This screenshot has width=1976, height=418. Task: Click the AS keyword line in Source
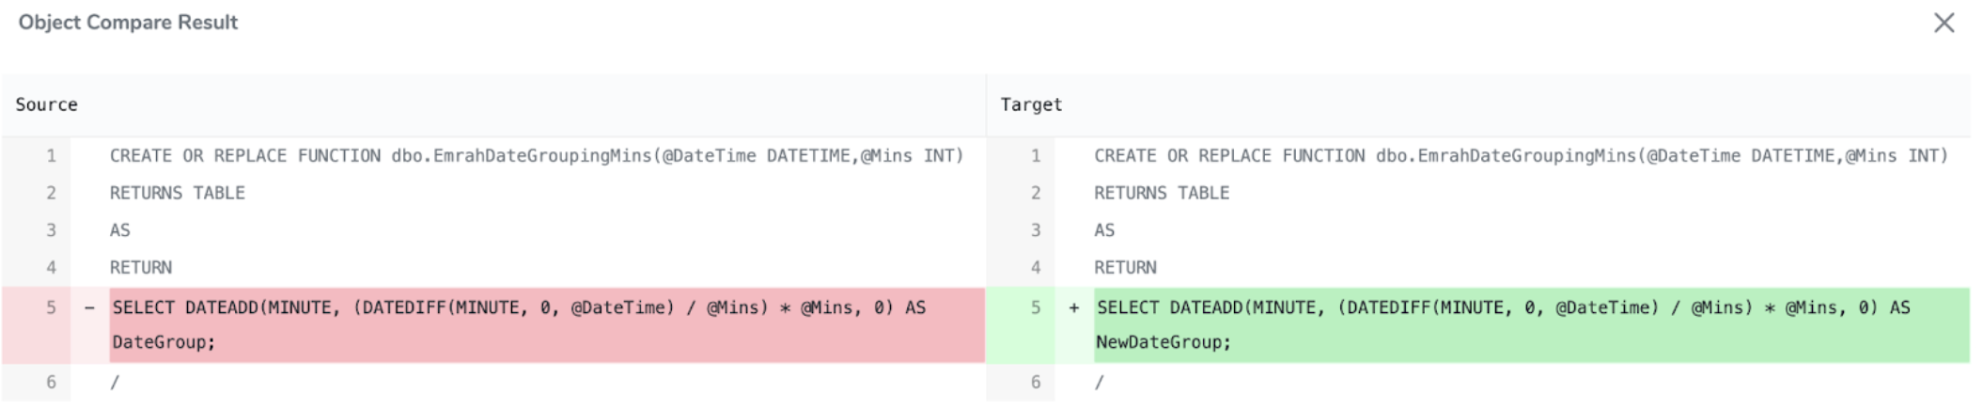pos(120,231)
